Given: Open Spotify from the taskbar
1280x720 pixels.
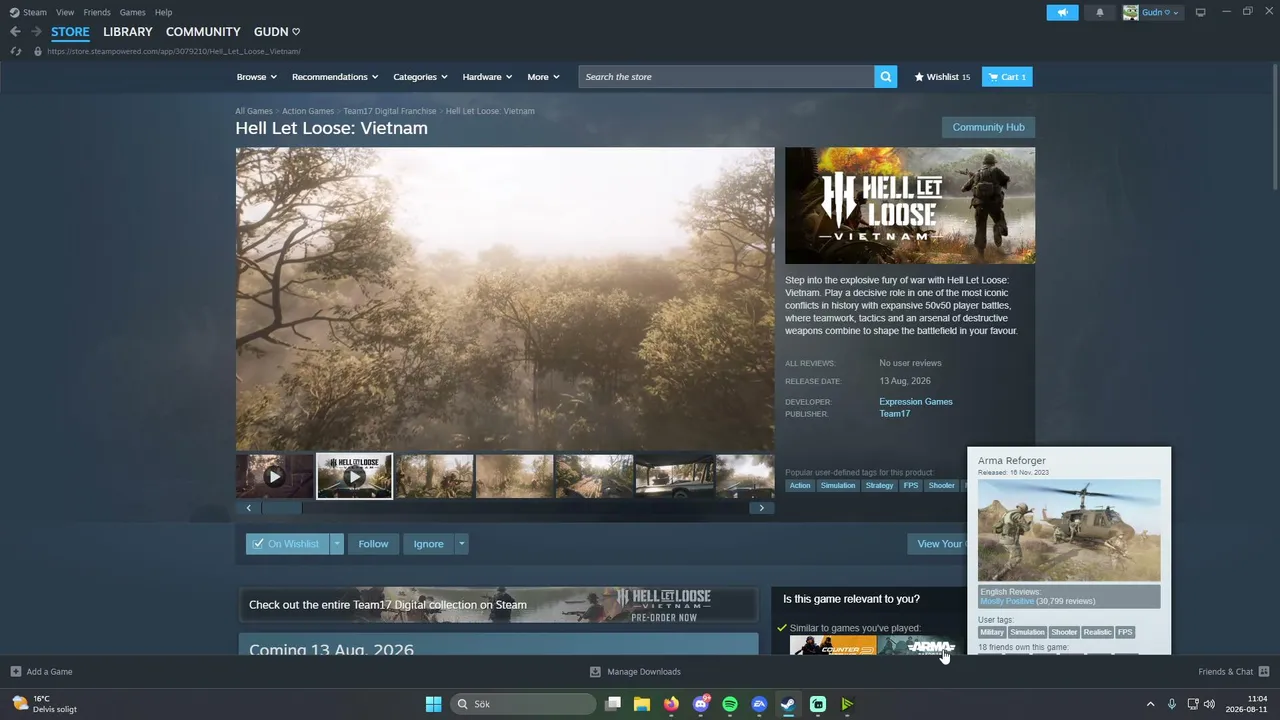Looking at the screenshot, I should (x=730, y=704).
